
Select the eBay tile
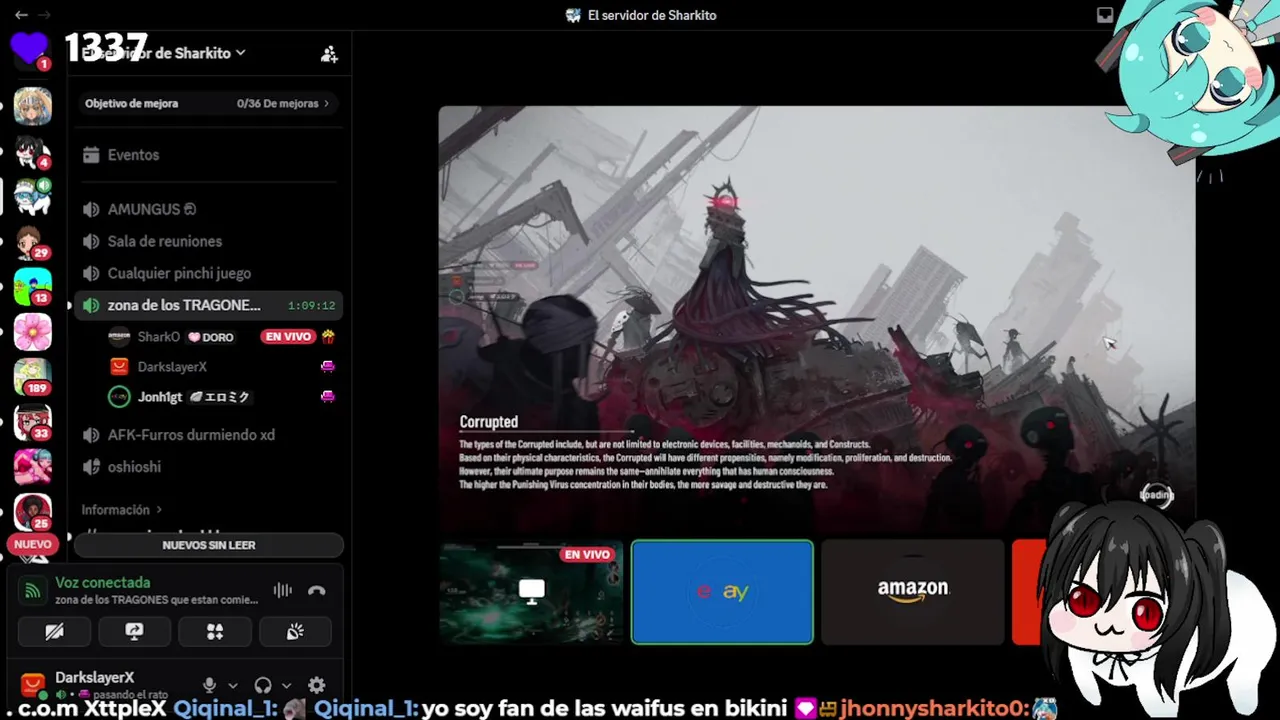[x=722, y=592]
